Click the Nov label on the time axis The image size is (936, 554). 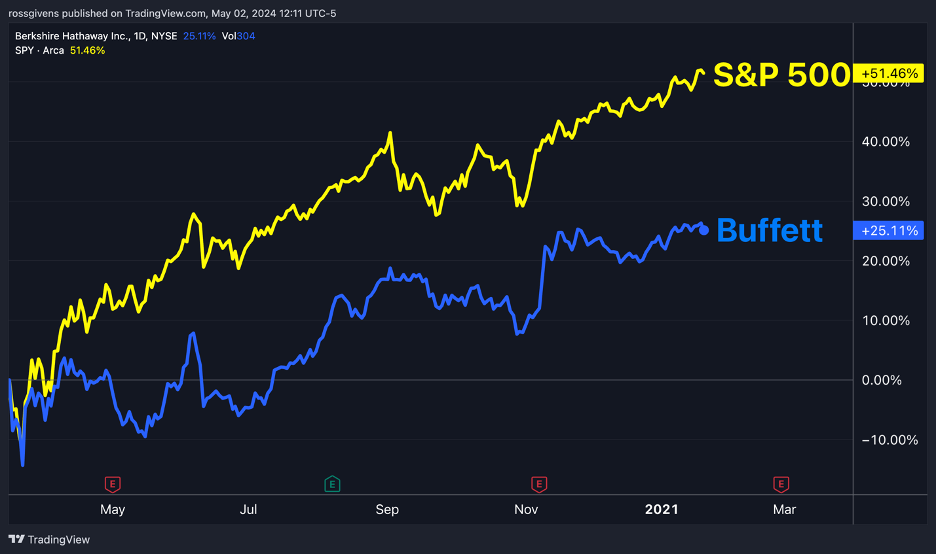pos(526,509)
